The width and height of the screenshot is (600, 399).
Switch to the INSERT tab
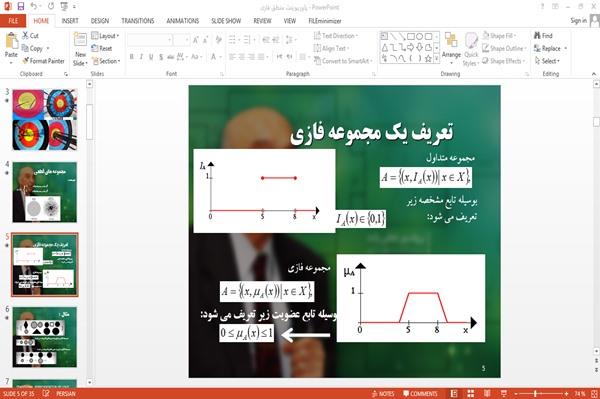pyautogui.click(x=70, y=21)
